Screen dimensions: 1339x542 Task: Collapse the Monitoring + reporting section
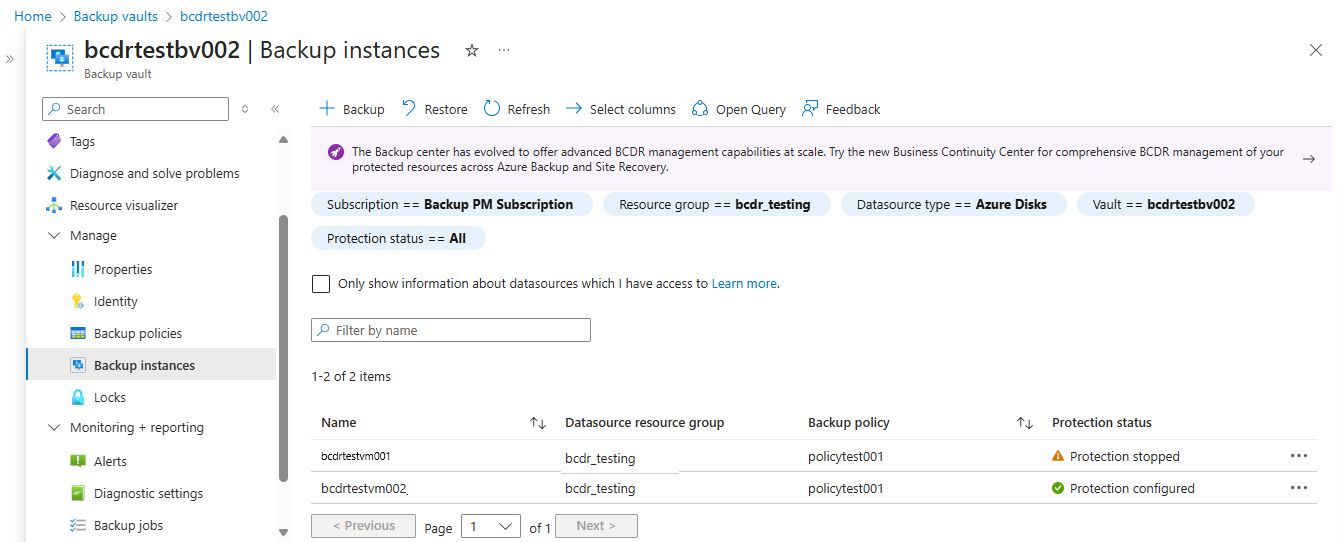[54, 428]
